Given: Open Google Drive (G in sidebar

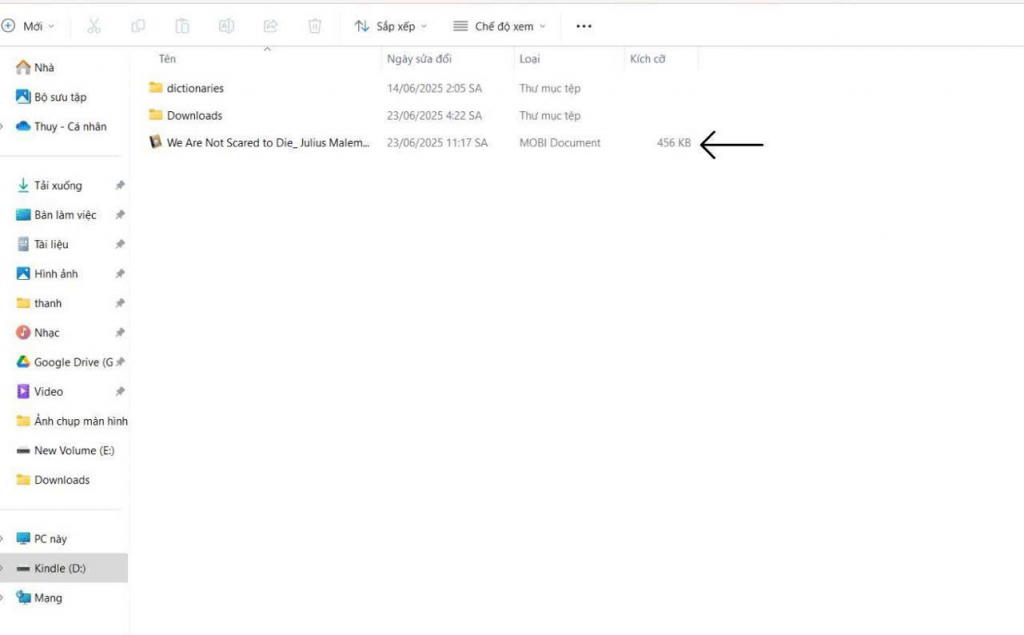Looking at the screenshot, I should point(63,362).
